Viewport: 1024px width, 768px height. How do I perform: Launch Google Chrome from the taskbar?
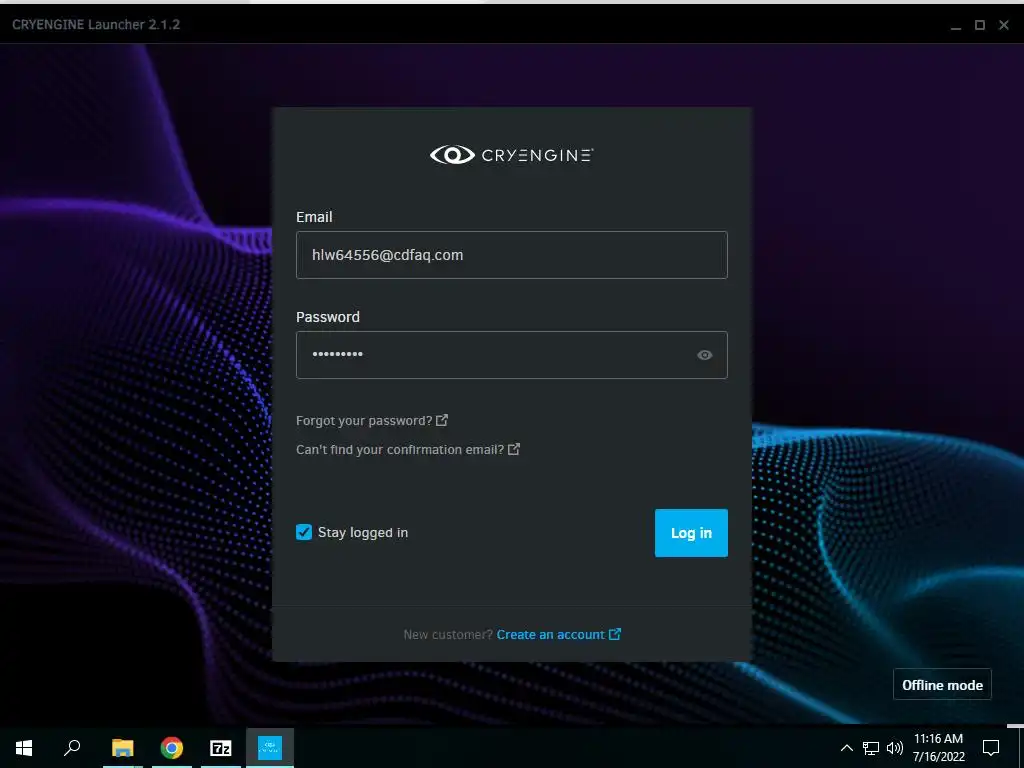(172, 748)
